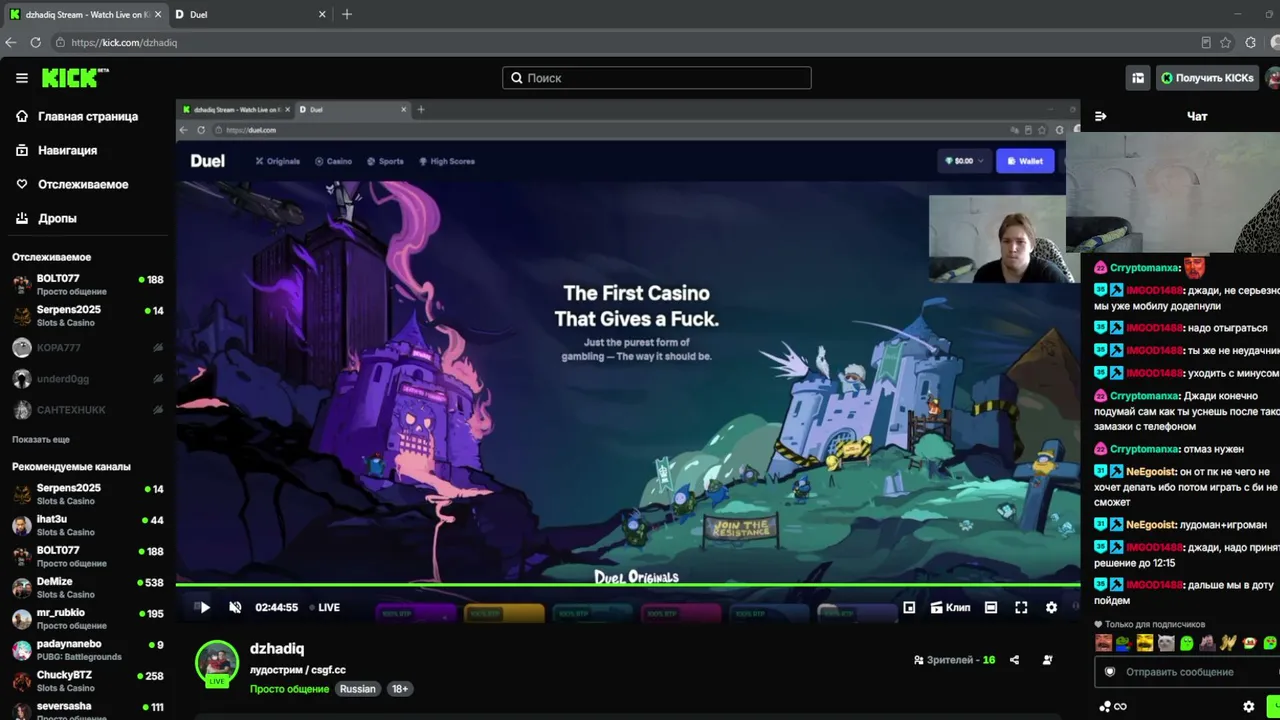Click Crryptomanxa's name in 'отмаз нужен' message
Image resolution: width=1280 pixels, height=720 pixels.
point(1144,449)
